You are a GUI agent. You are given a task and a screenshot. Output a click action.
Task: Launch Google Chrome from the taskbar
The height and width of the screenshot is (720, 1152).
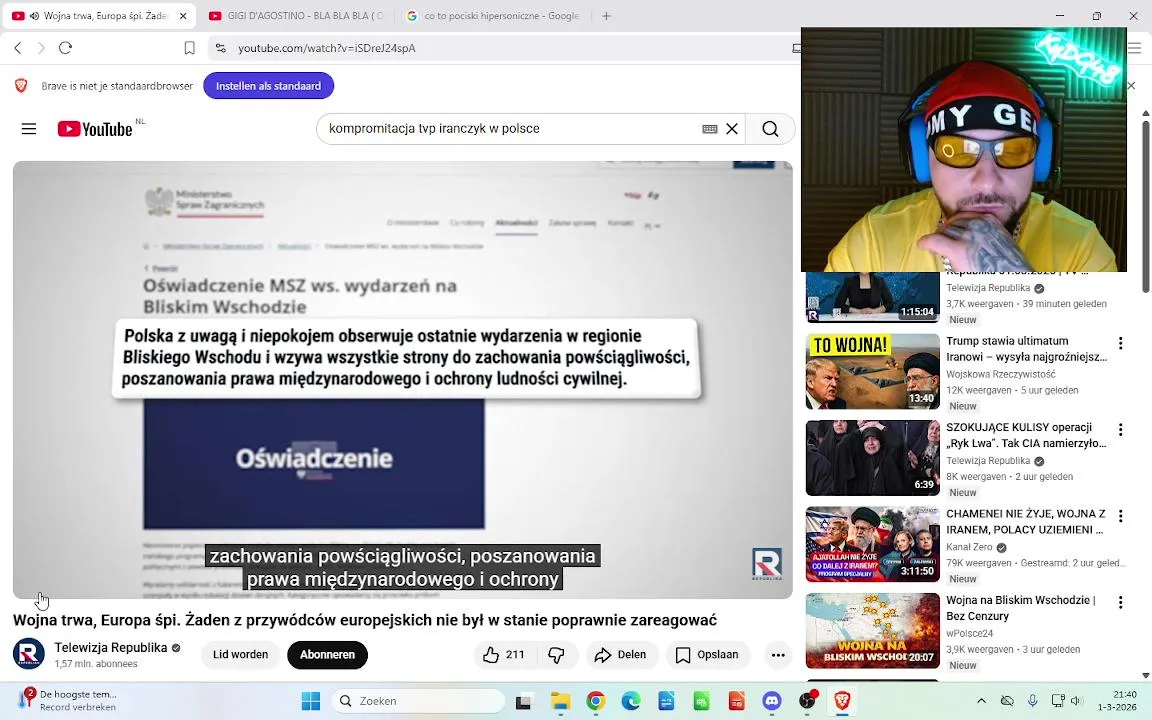pos(596,702)
